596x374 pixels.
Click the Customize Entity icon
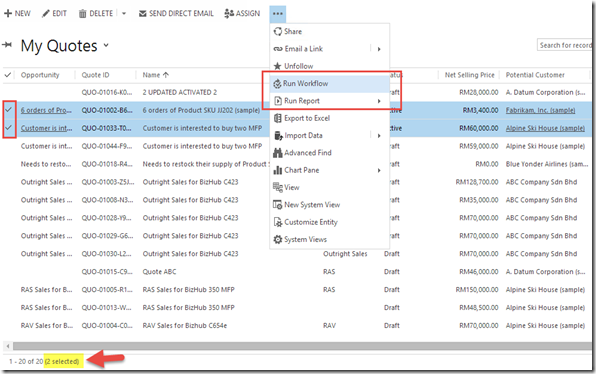tap(278, 222)
